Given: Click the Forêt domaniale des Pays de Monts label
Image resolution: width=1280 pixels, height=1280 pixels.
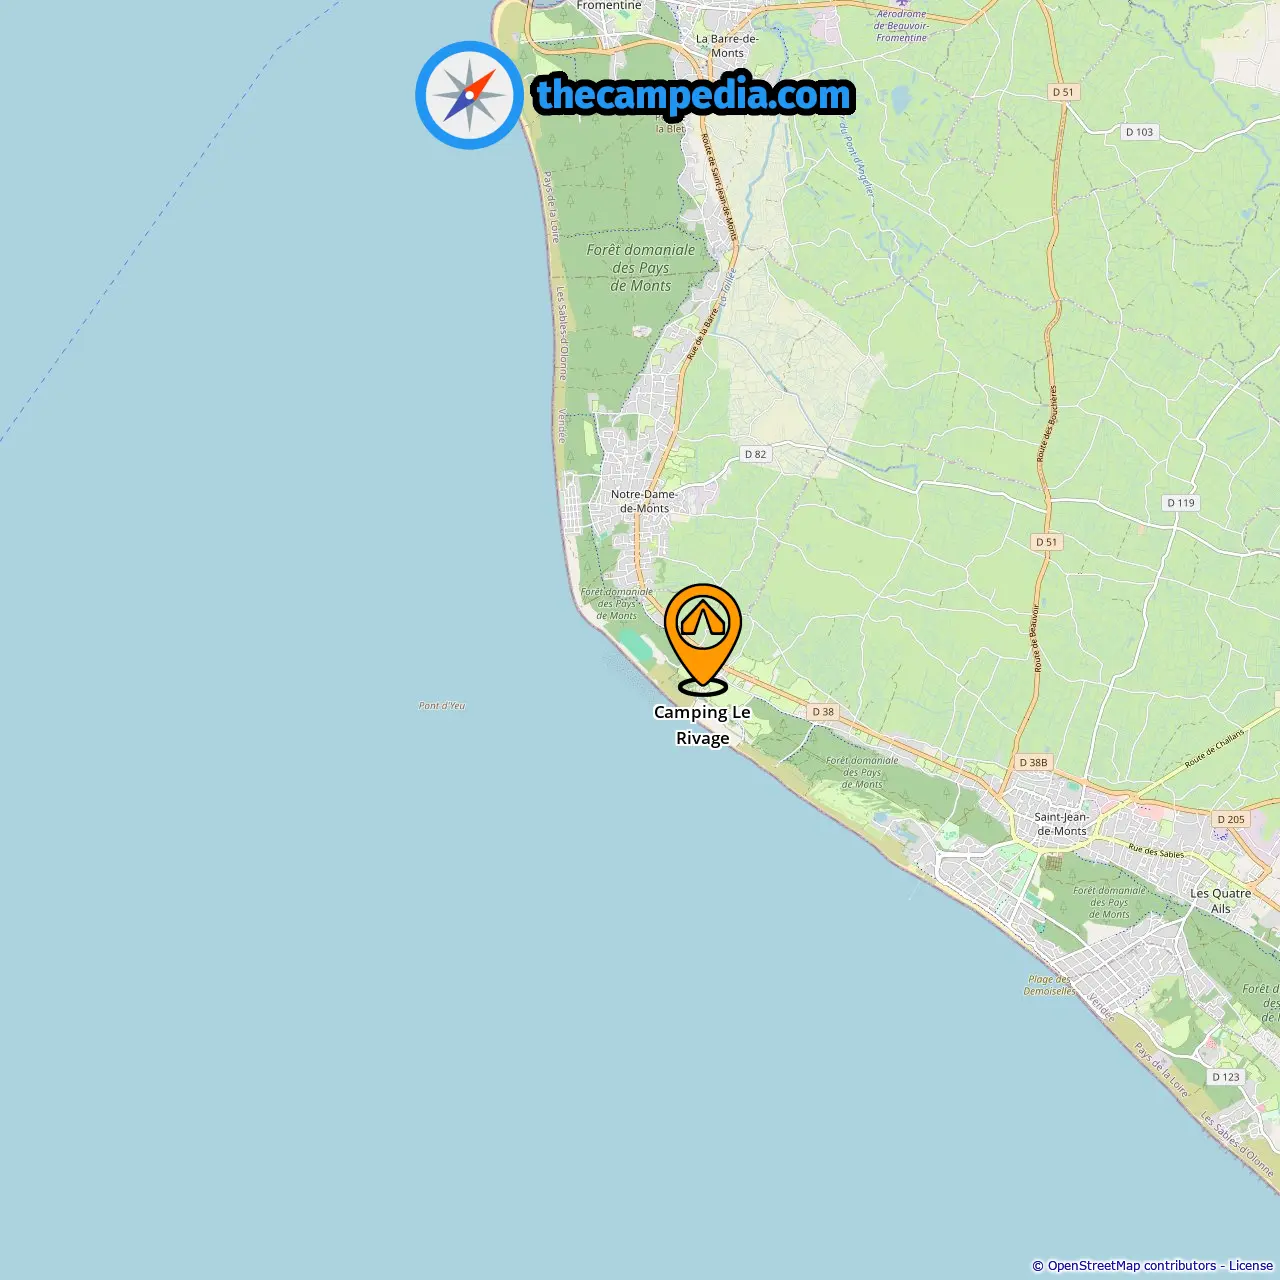Looking at the screenshot, I should pyautogui.click(x=641, y=267).
